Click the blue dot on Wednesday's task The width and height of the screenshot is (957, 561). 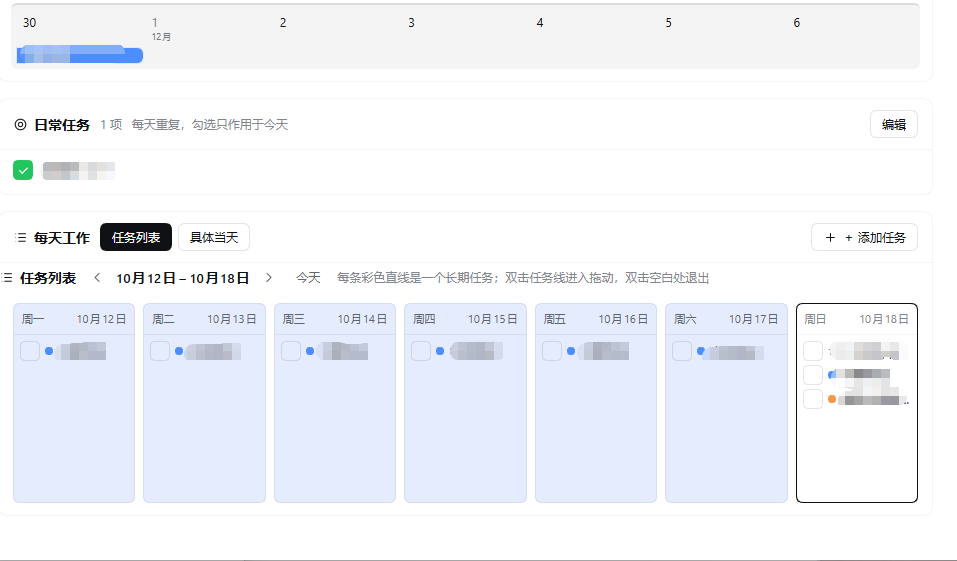310,351
